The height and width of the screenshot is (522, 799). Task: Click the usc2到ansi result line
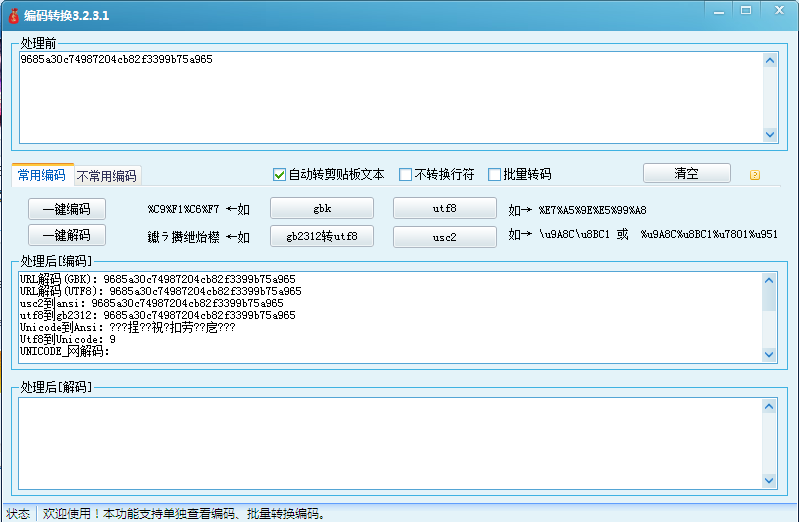pyautogui.click(x=151, y=303)
